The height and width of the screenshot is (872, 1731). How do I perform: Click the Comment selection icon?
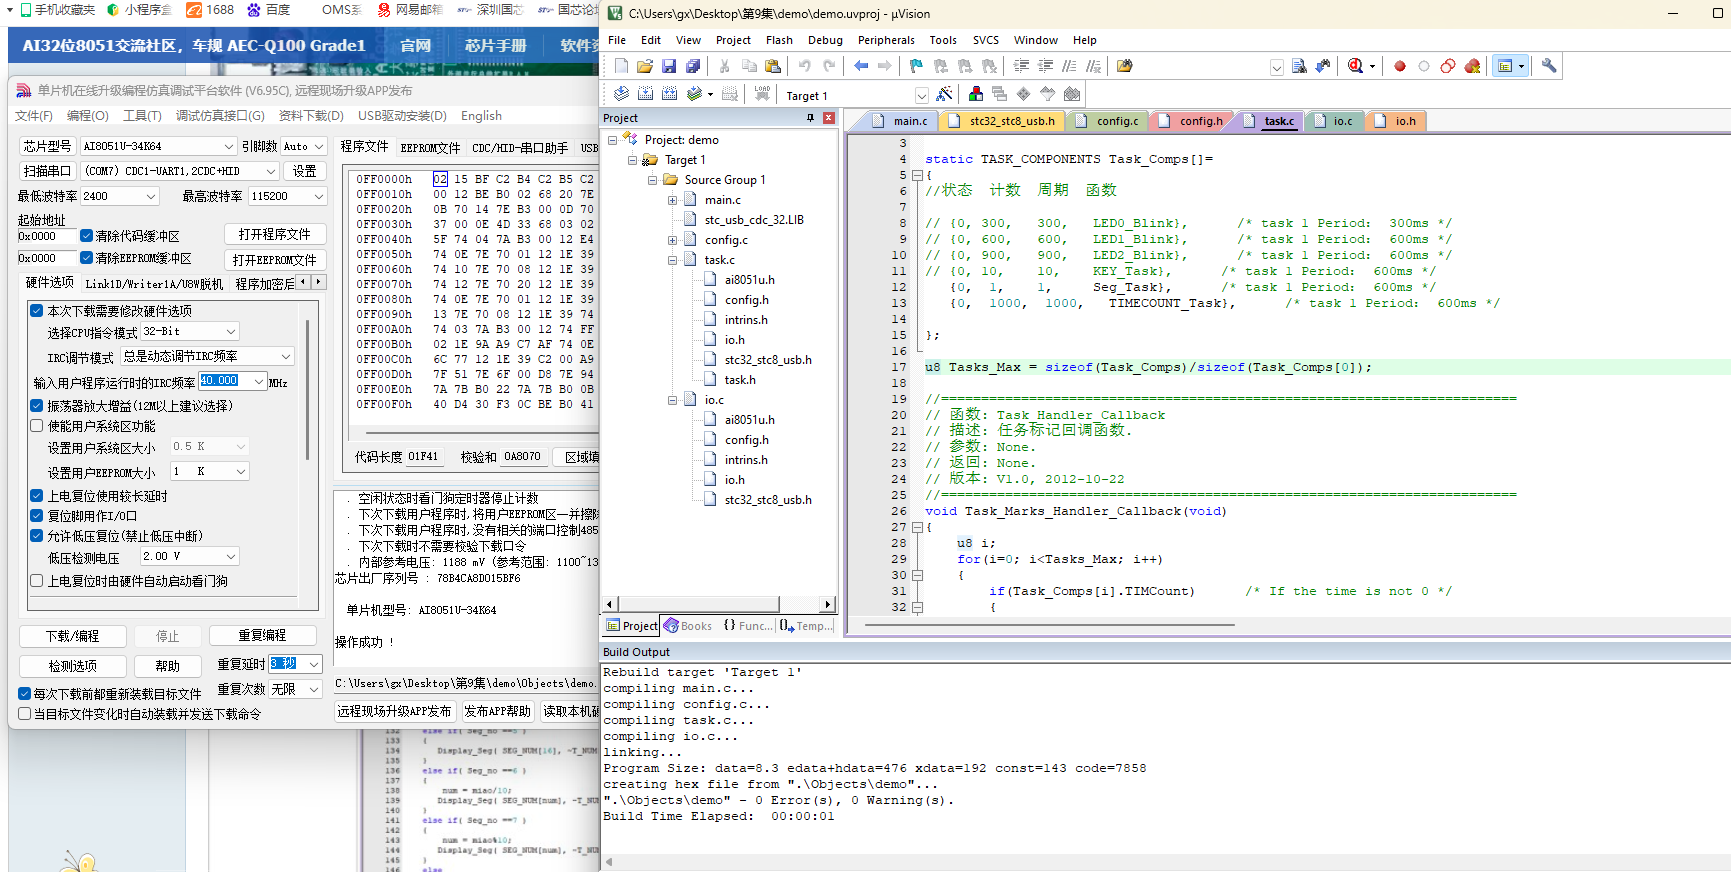pyautogui.click(x=1069, y=66)
